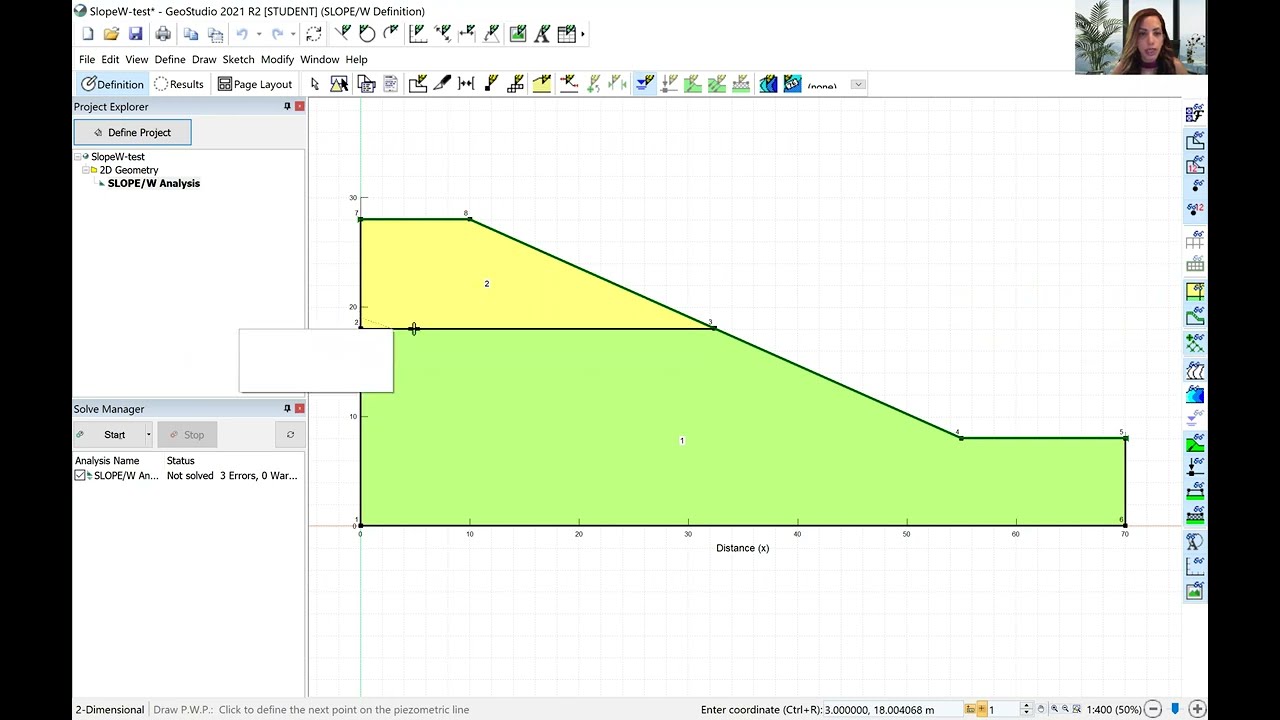Select the Sketch Lines tool
The width and height of the screenshot is (1280, 720).
[342, 34]
